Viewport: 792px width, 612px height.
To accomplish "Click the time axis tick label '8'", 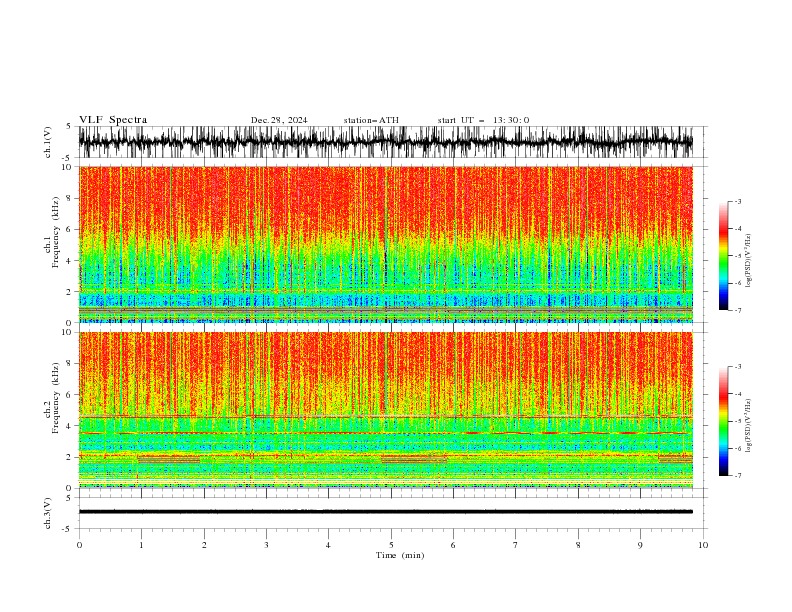I will [x=578, y=545].
